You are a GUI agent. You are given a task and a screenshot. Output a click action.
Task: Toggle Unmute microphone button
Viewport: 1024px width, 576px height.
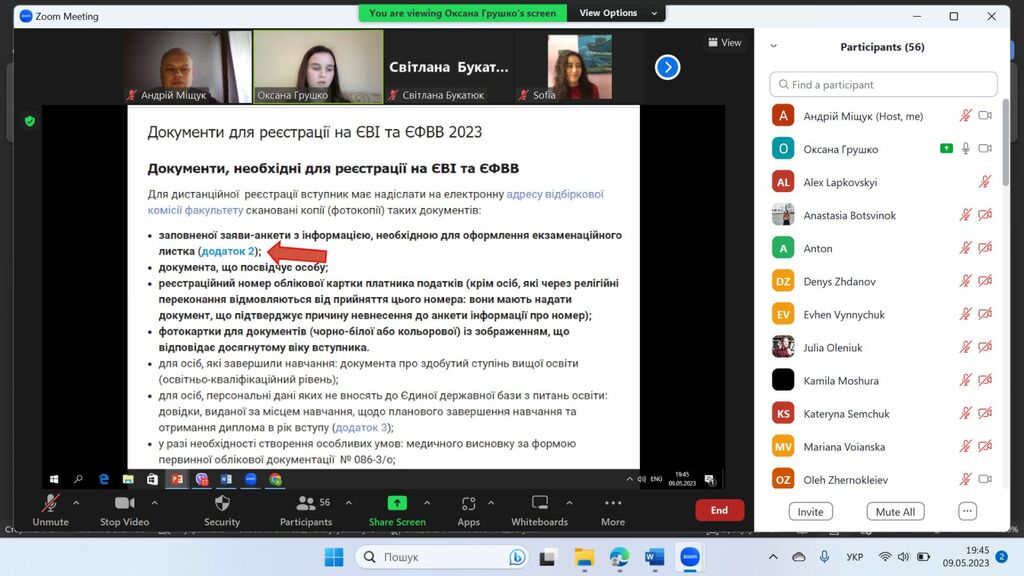click(50, 503)
